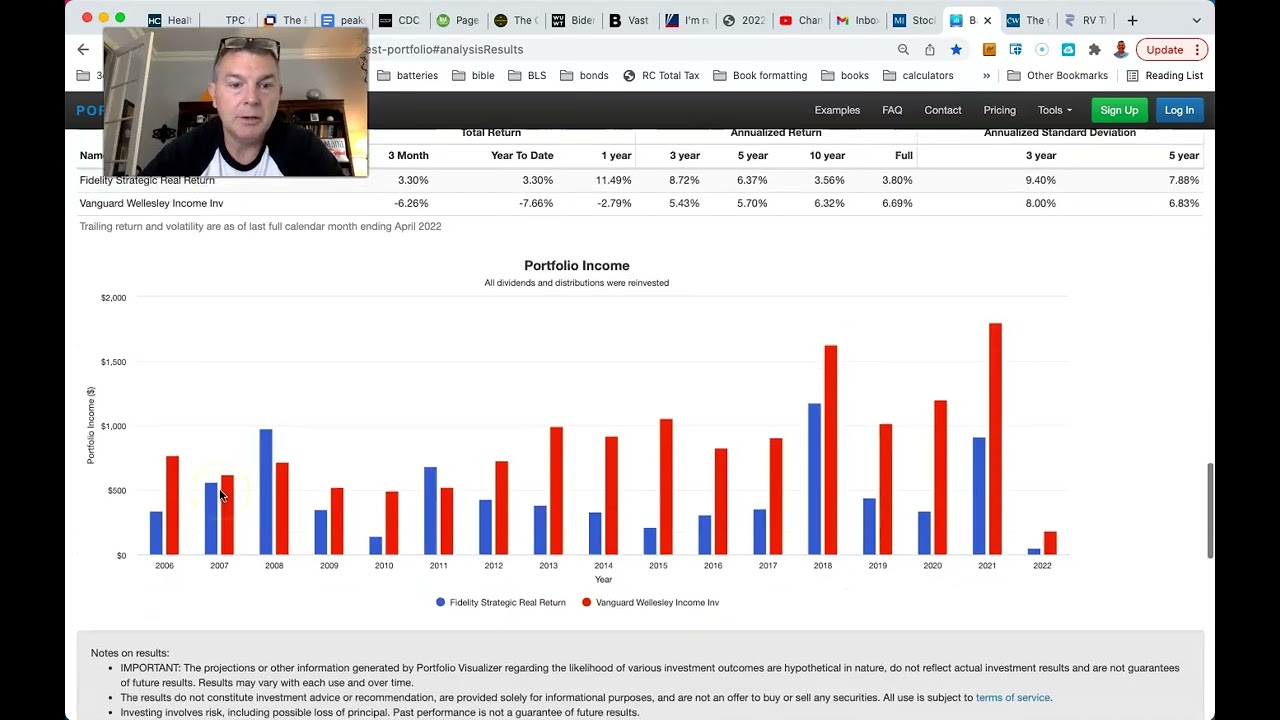The width and height of the screenshot is (1280, 720).
Task: Switch to the CDC tab
Action: 399,20
